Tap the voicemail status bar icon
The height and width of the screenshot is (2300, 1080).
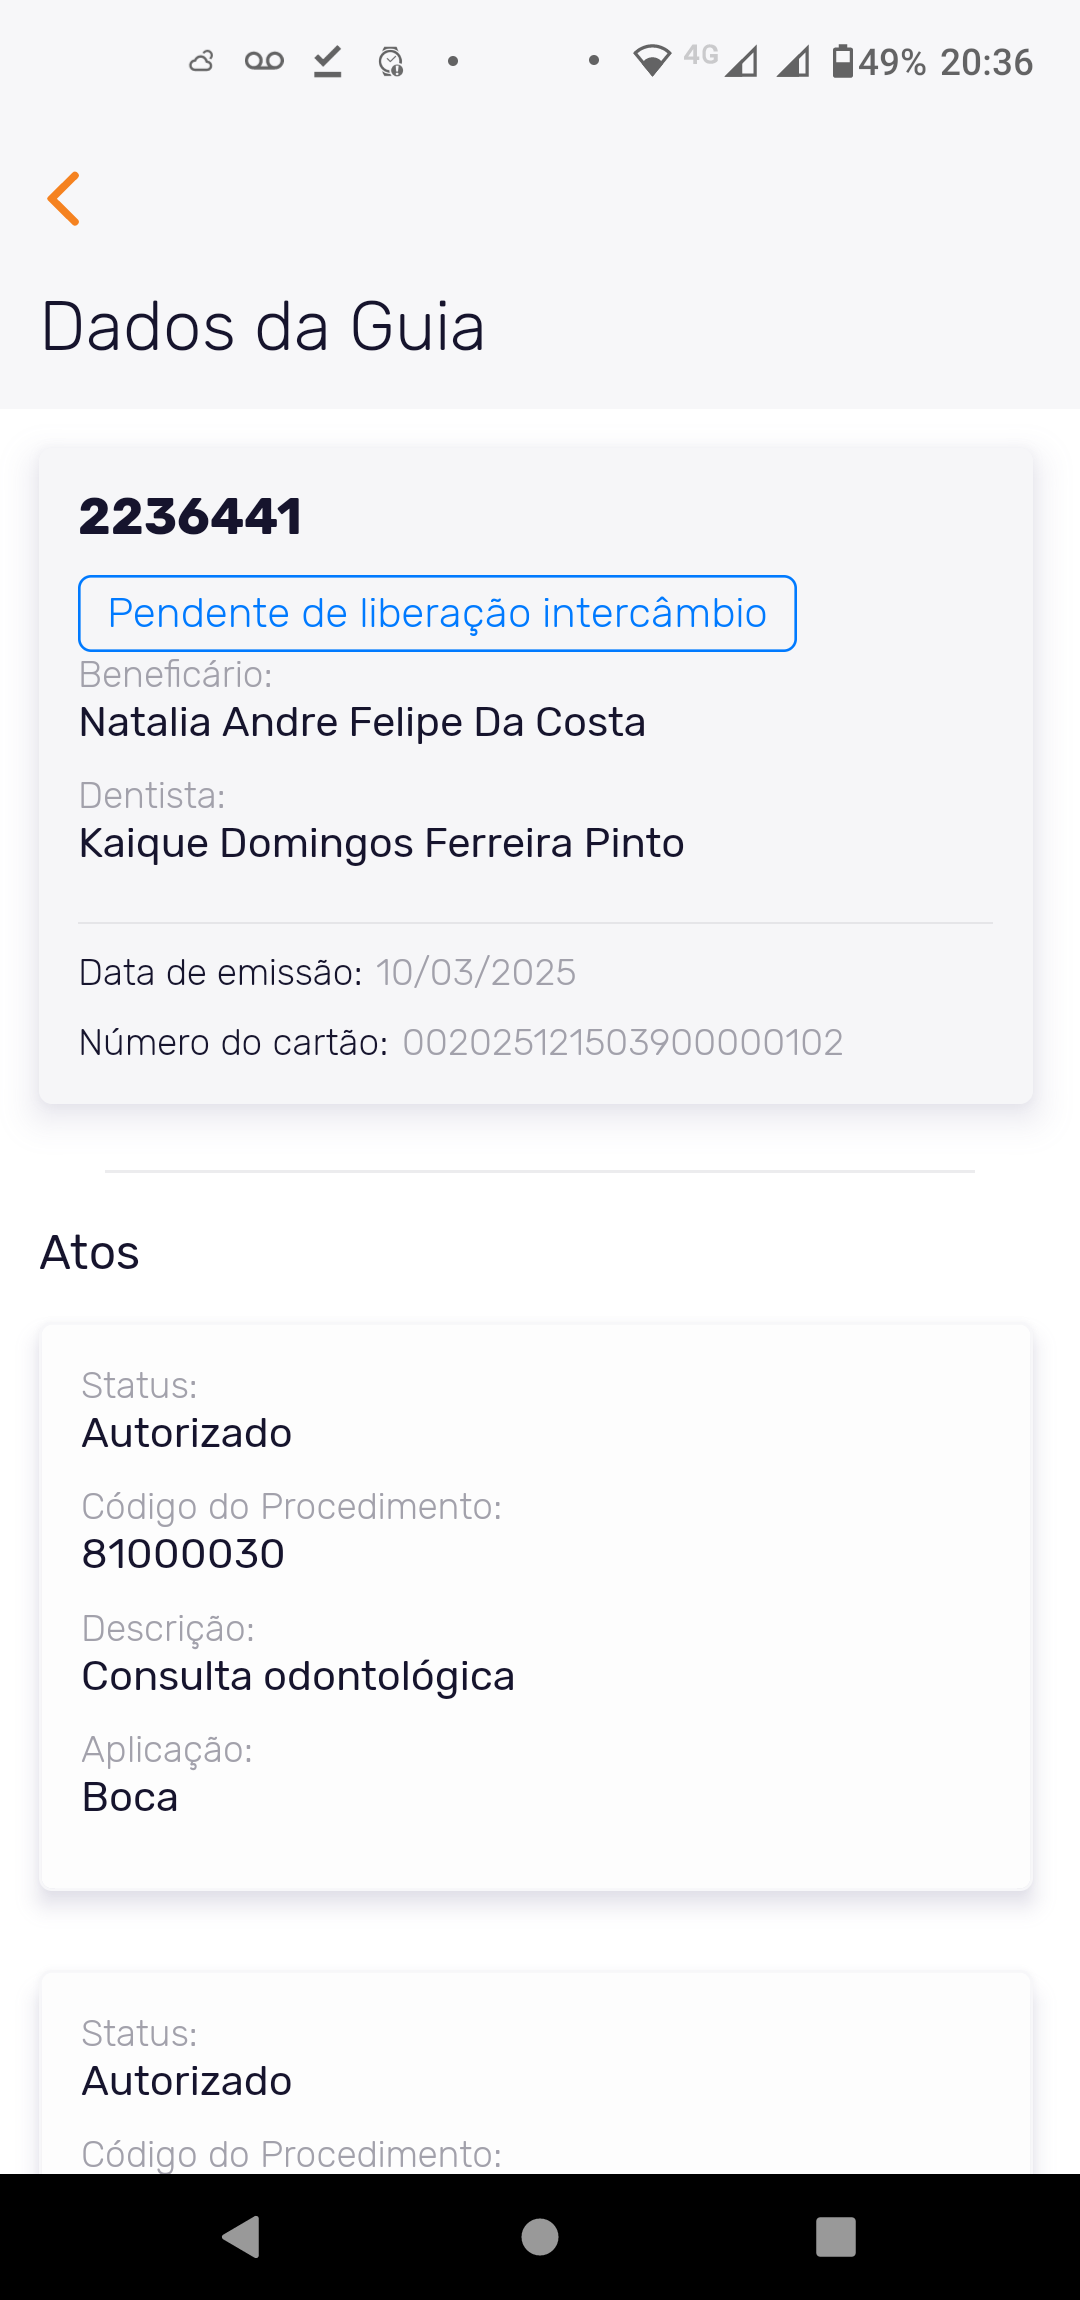coord(264,62)
